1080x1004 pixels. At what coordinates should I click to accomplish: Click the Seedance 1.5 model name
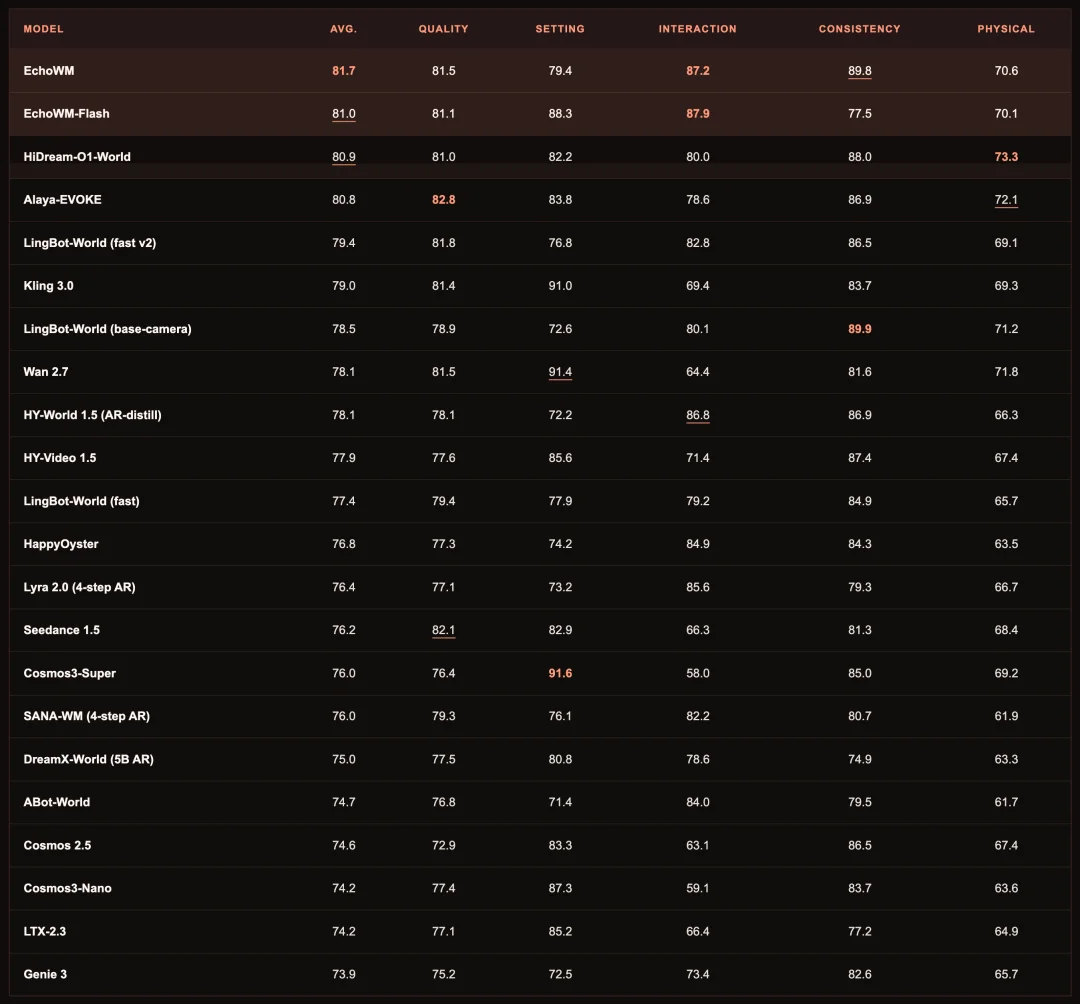tap(61, 630)
